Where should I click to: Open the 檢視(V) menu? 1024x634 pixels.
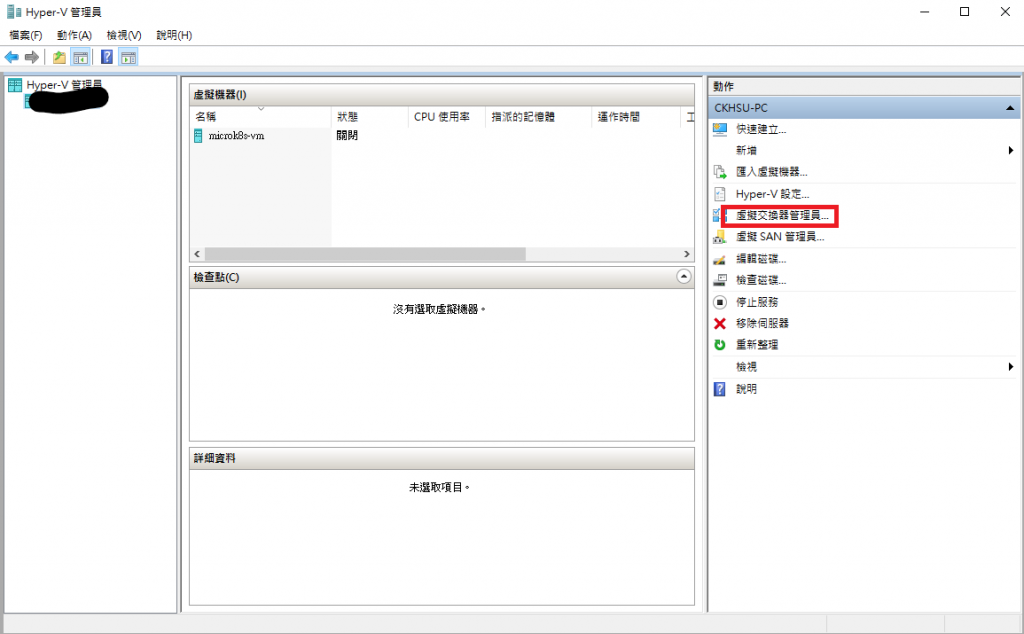pyautogui.click(x=124, y=35)
